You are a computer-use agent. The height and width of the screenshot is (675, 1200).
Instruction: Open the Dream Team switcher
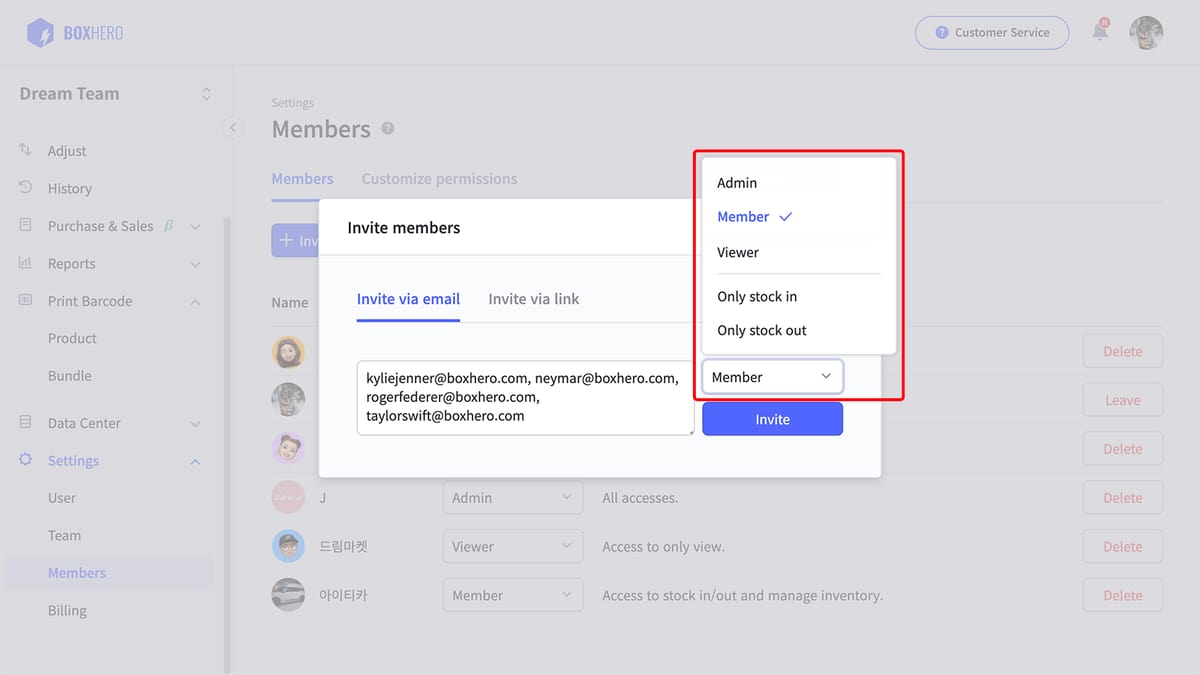click(115, 94)
